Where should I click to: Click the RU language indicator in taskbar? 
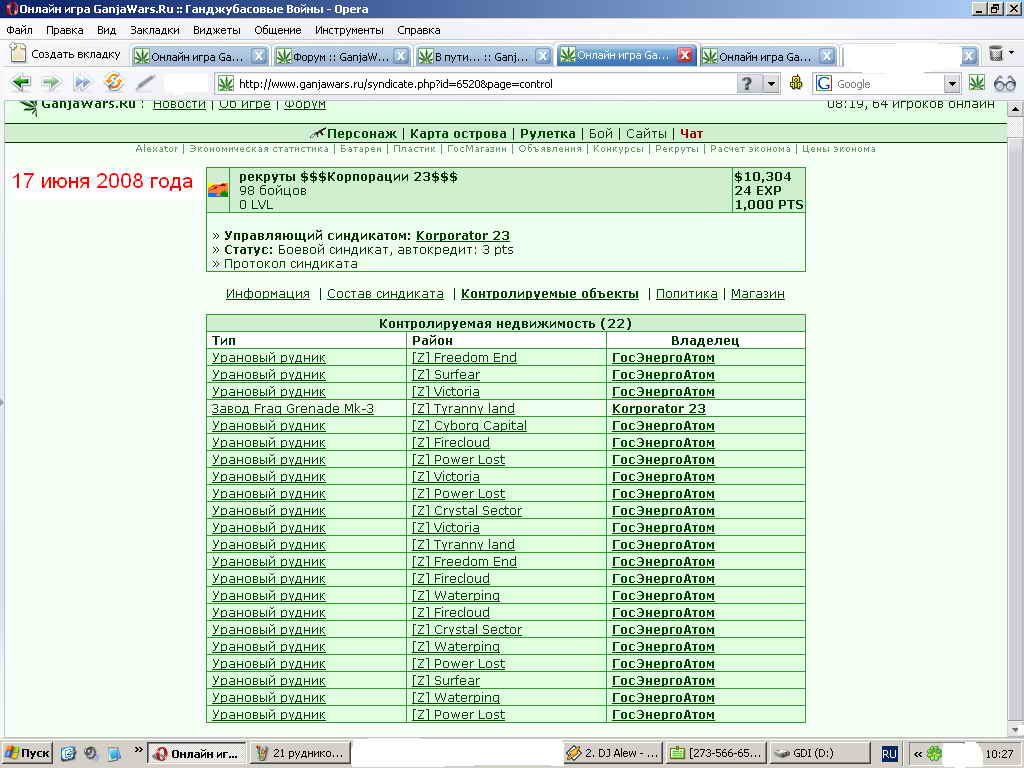coord(889,753)
